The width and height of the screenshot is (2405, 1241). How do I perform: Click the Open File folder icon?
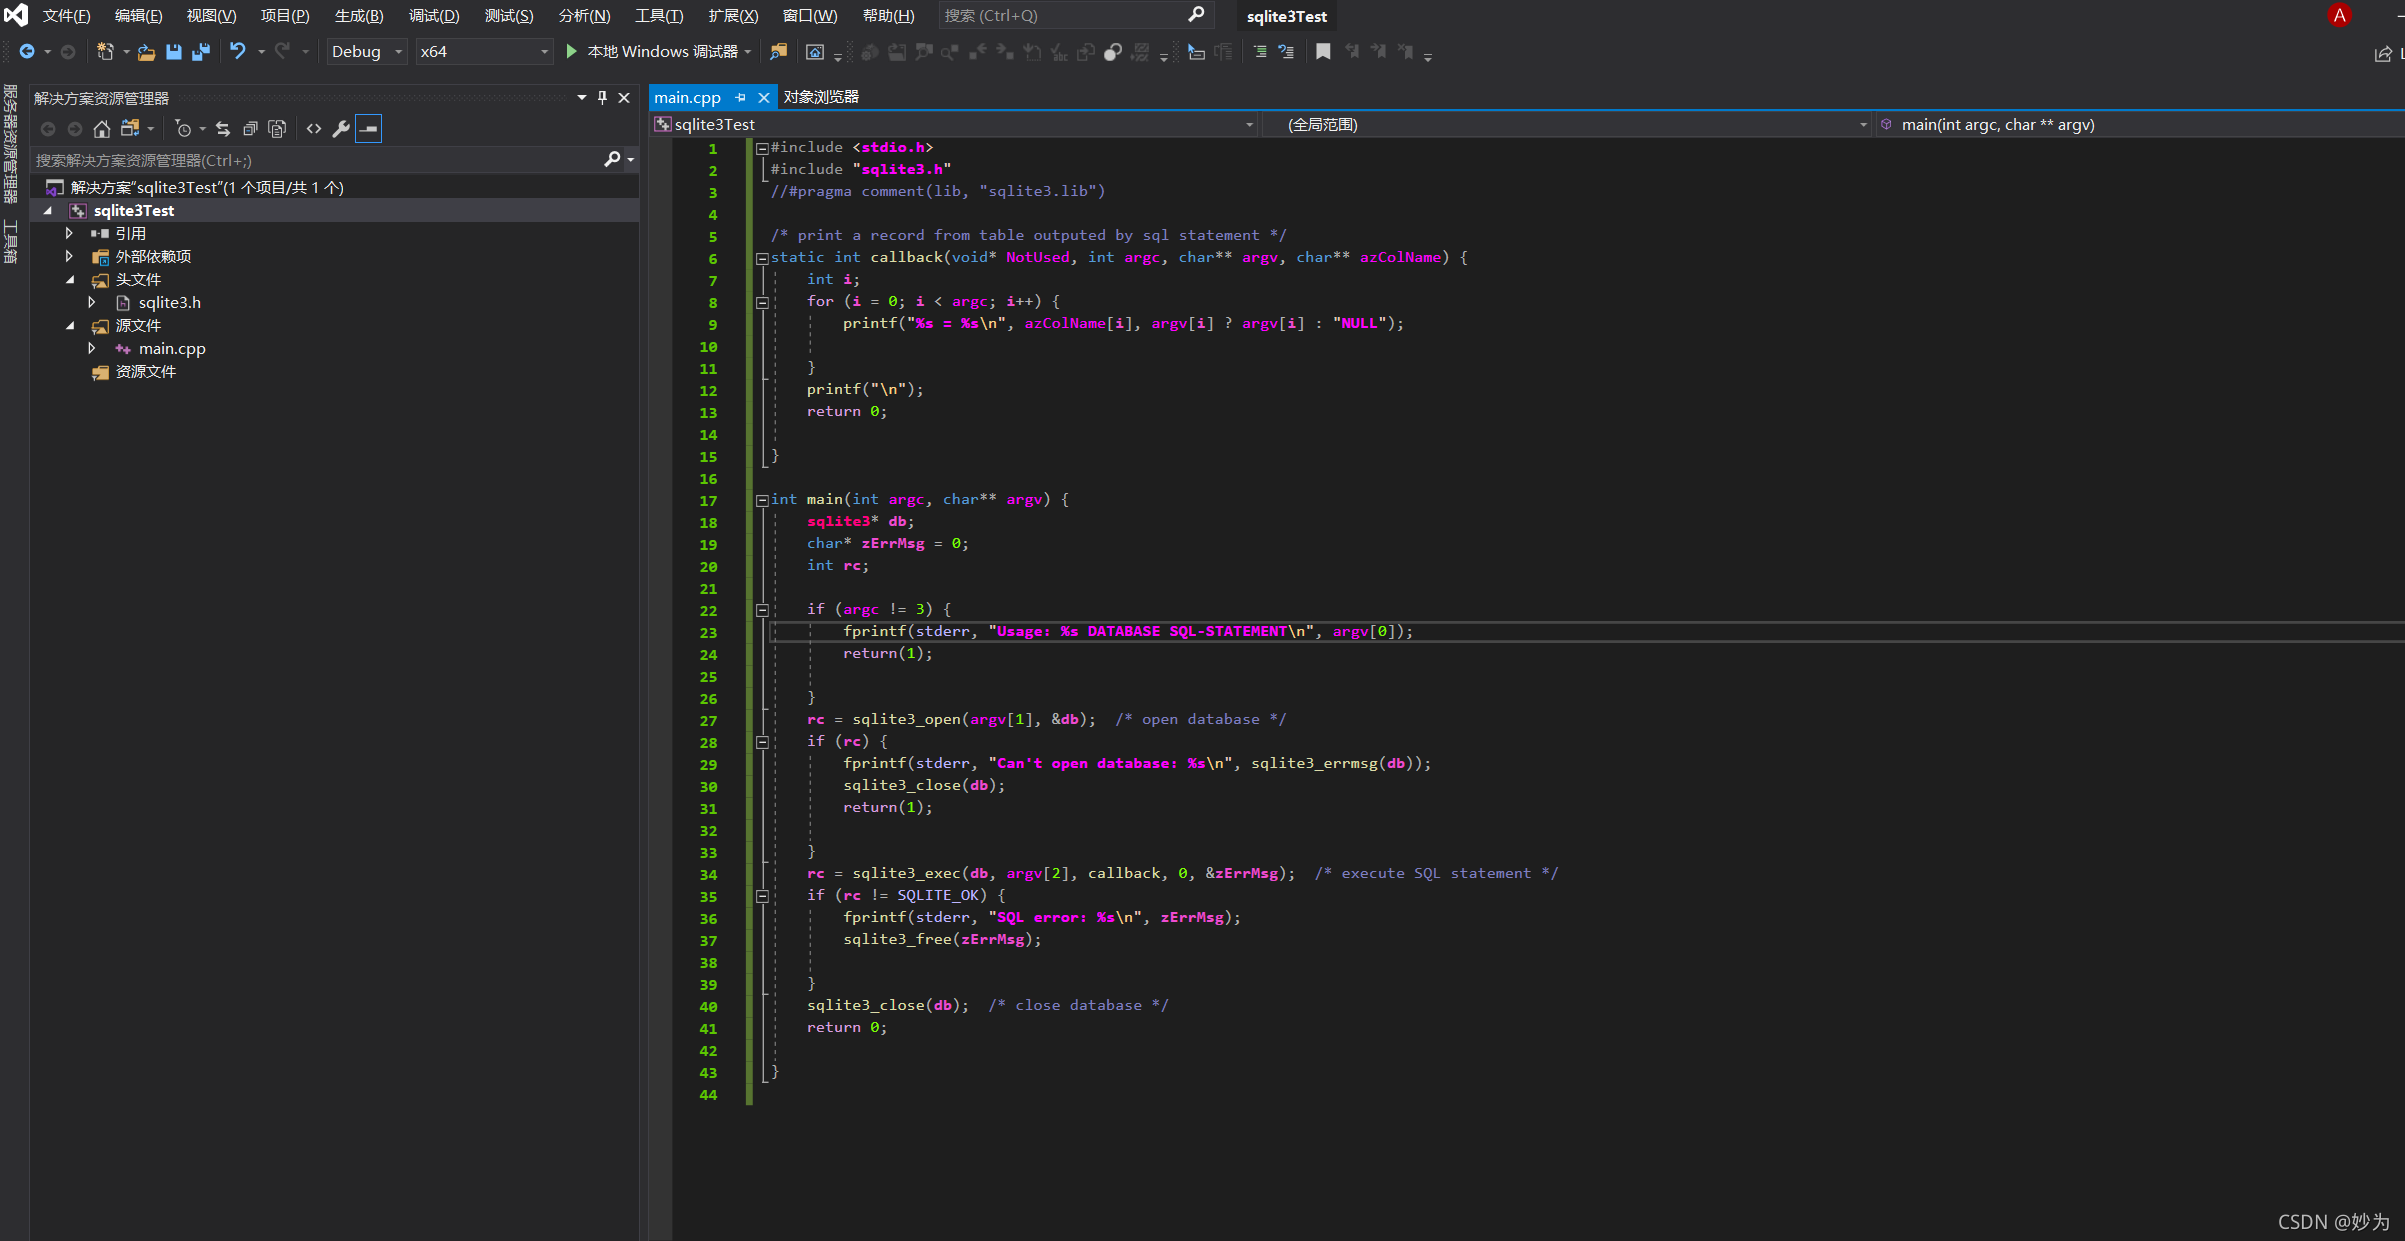click(x=147, y=52)
